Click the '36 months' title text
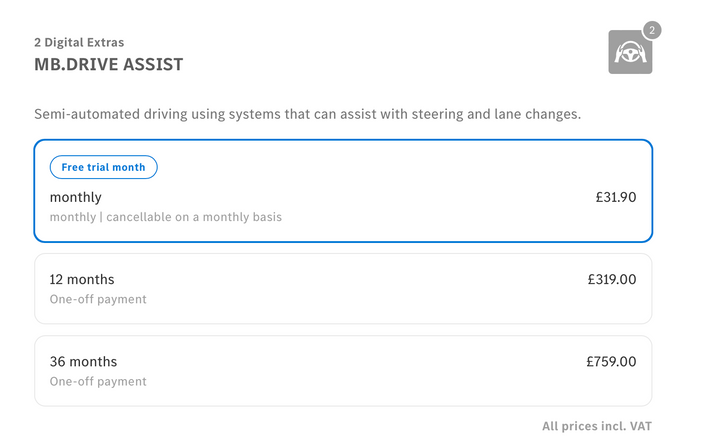Screen dimensions: 720x443 [x=83, y=362]
